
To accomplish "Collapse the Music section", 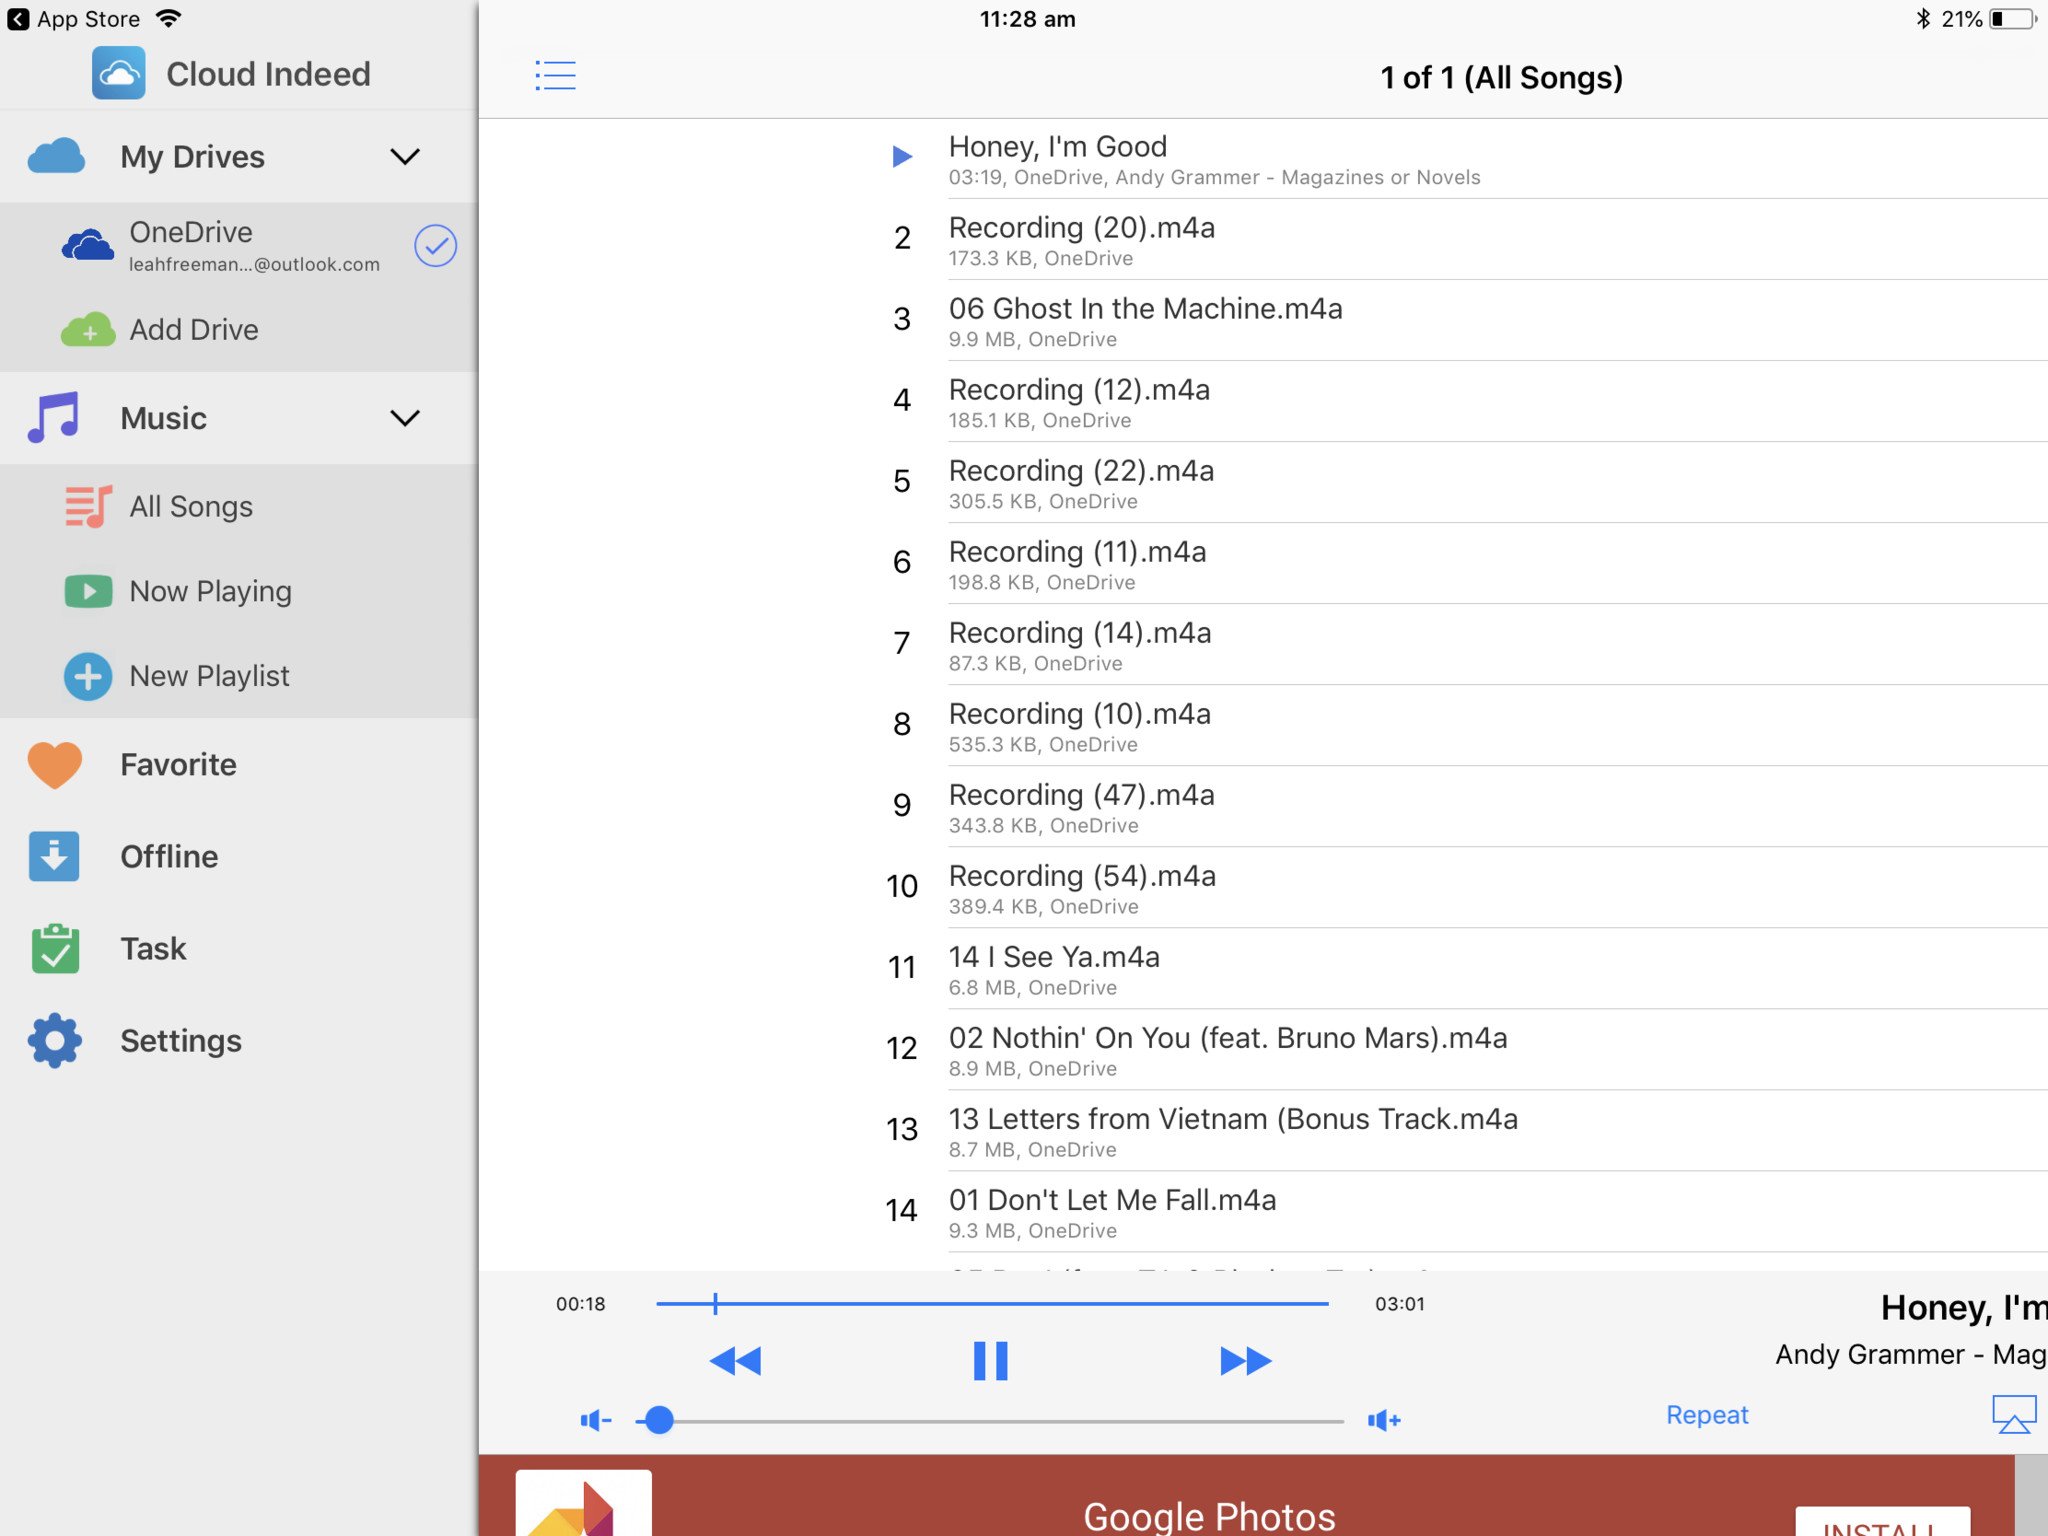I will point(406,418).
